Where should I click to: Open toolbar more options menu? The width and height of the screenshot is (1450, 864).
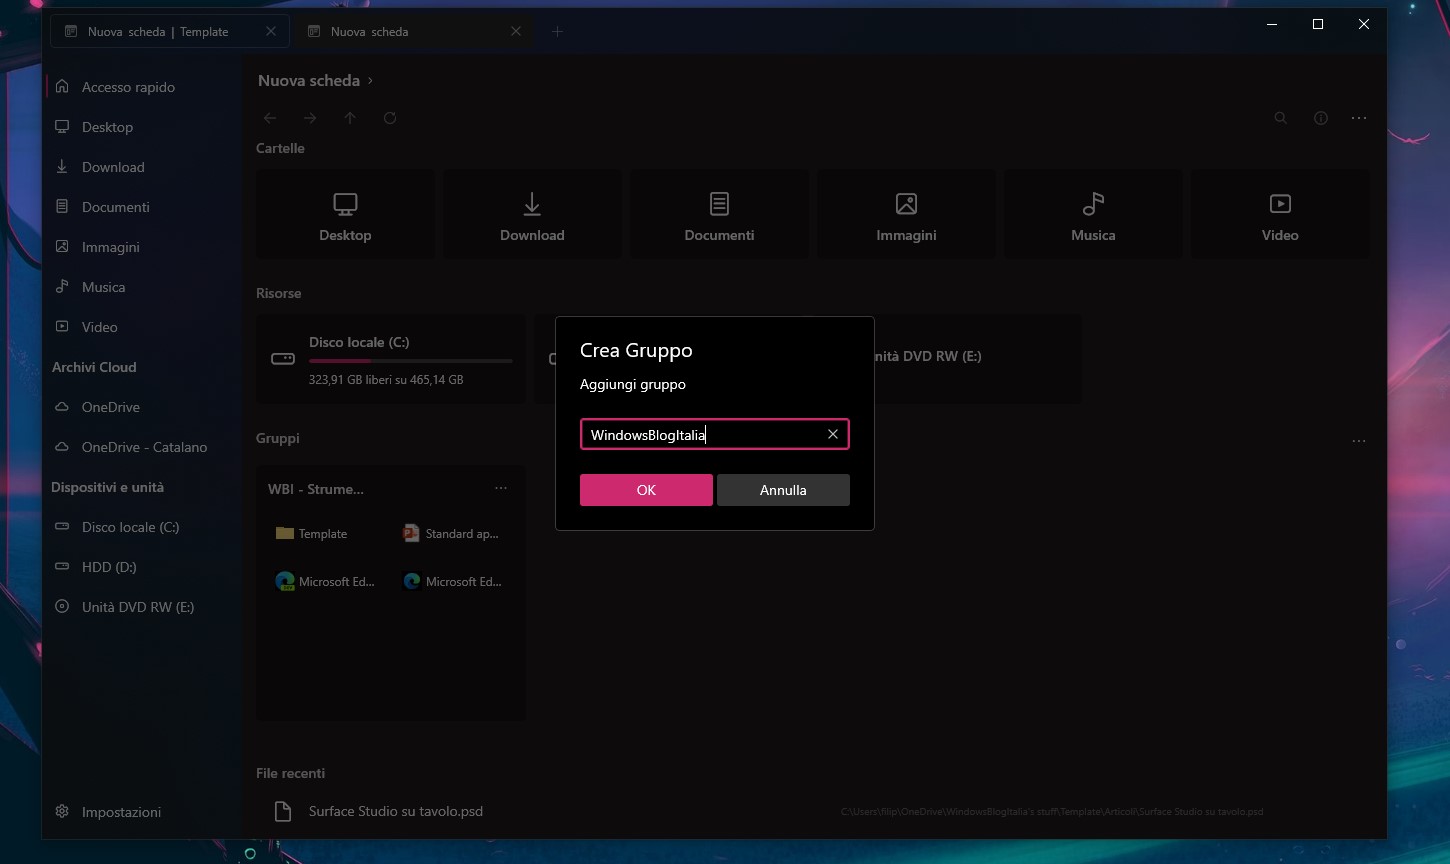click(1358, 118)
